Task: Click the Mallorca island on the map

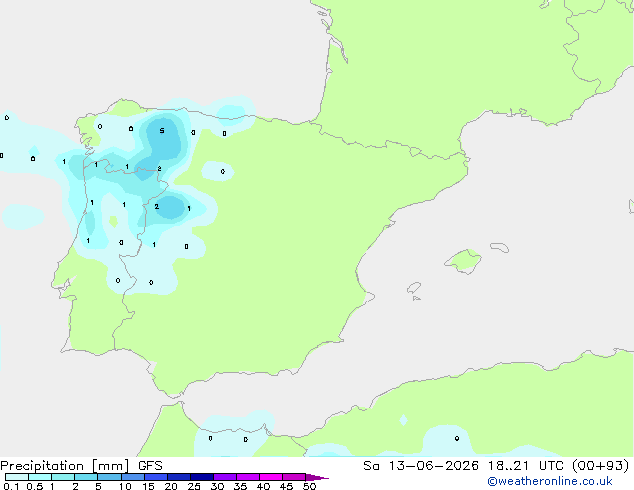Action: pos(463,261)
